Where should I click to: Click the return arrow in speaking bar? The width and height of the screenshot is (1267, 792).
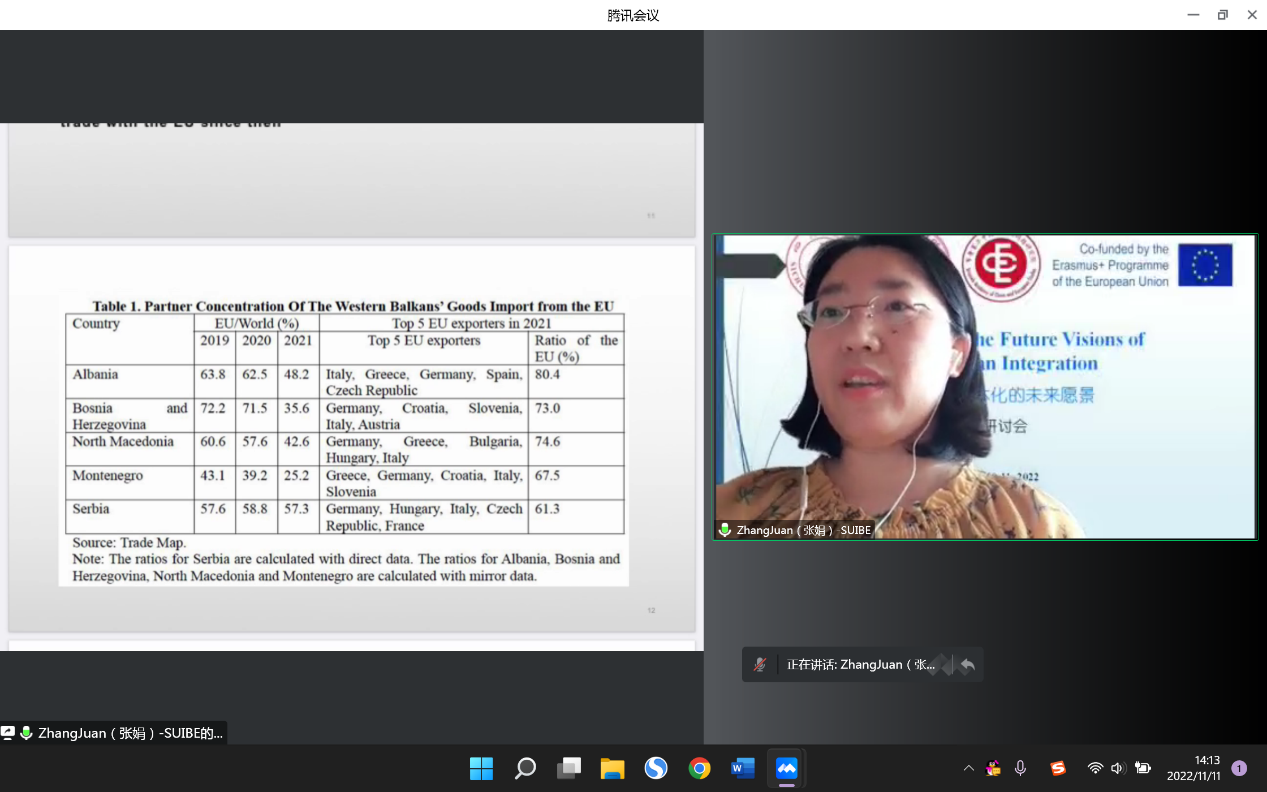coord(967,664)
